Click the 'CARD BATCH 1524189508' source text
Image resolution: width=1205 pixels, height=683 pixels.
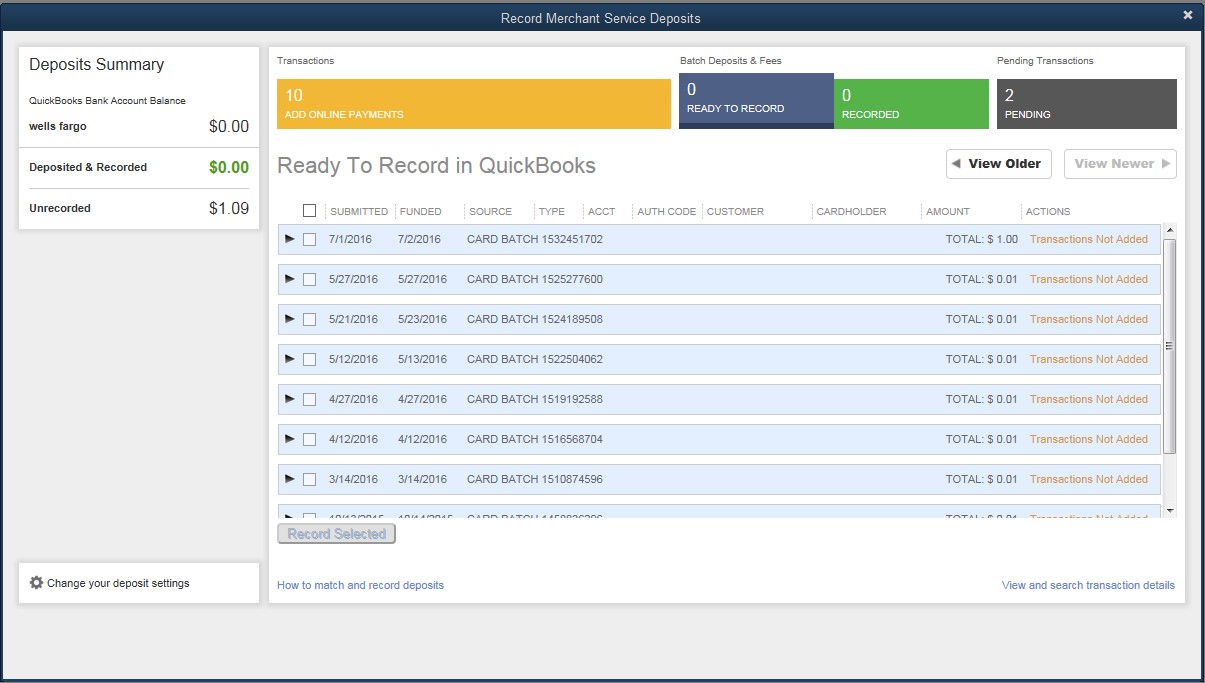535,319
